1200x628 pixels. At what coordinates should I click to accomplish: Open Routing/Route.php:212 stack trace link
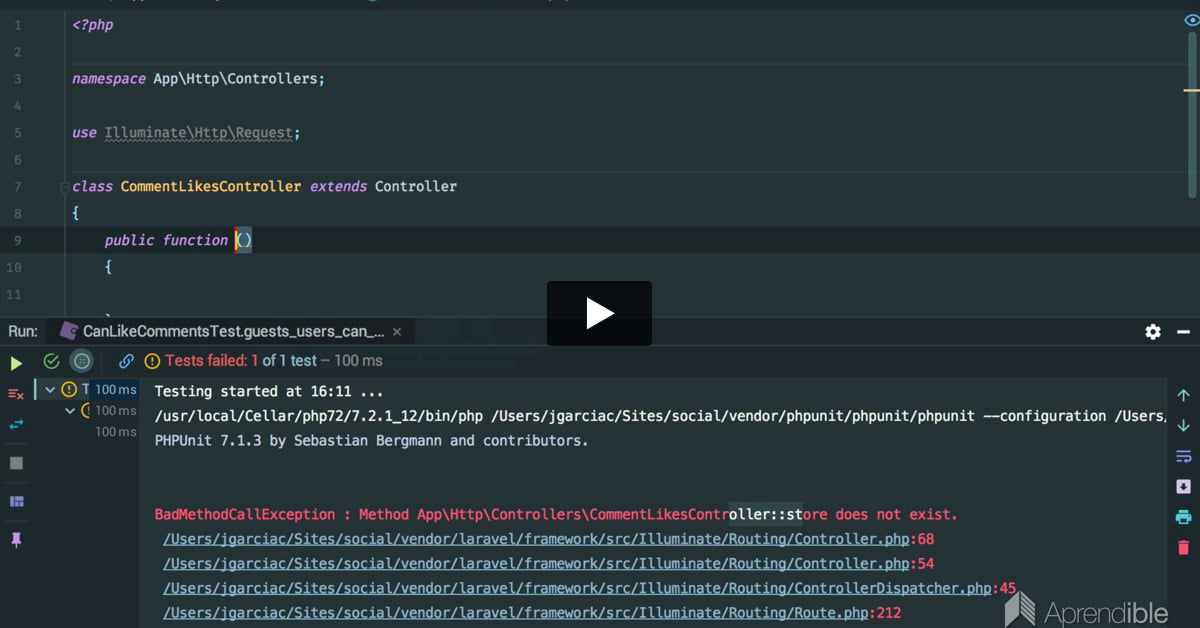pyautogui.click(x=532, y=613)
